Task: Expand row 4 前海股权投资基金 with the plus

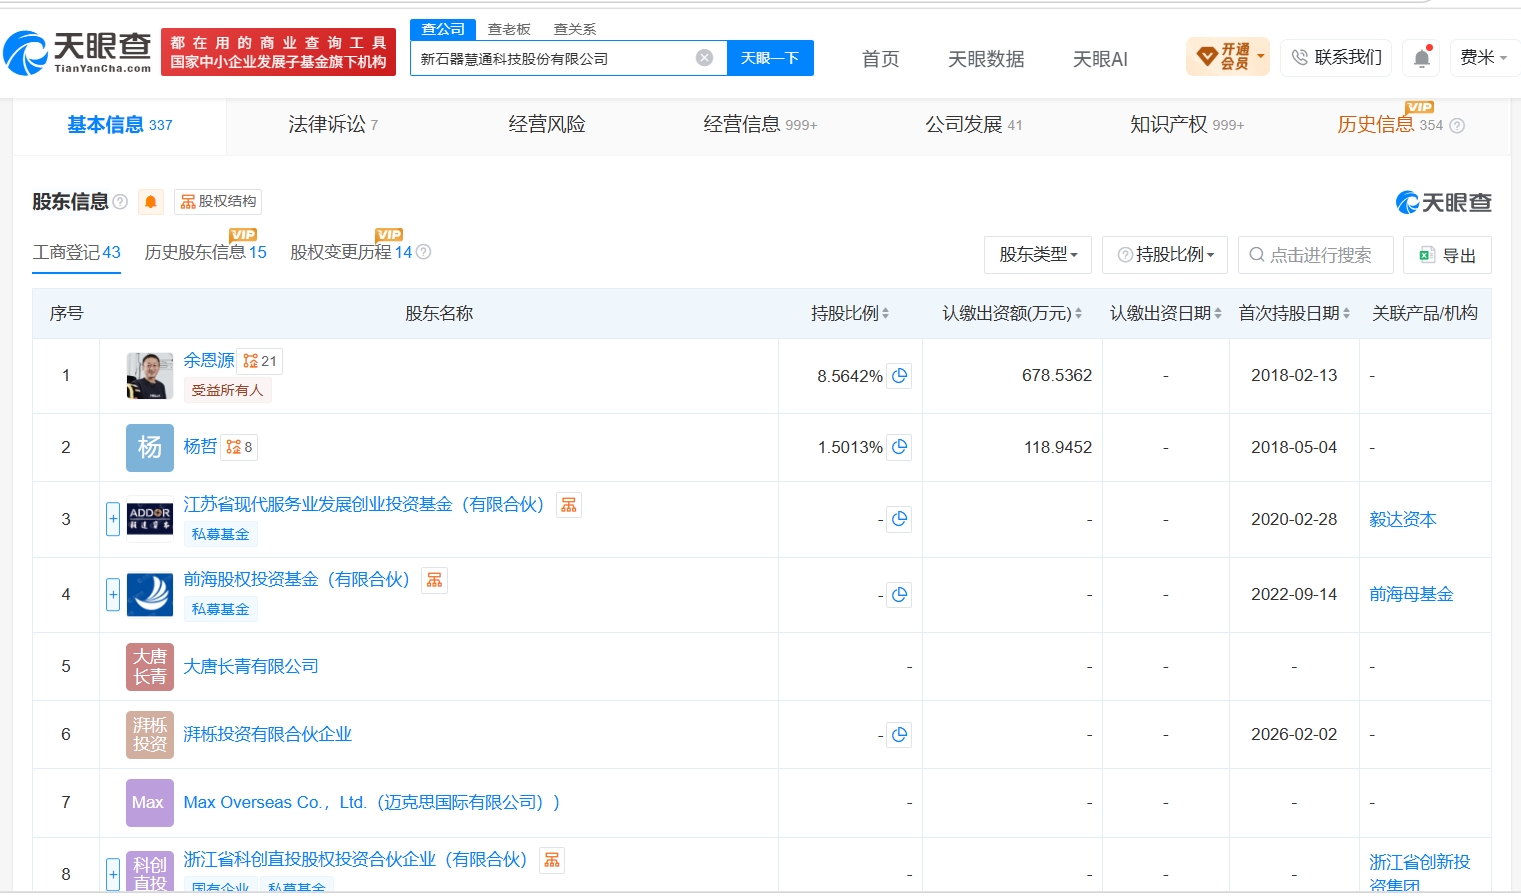Action: point(113,595)
